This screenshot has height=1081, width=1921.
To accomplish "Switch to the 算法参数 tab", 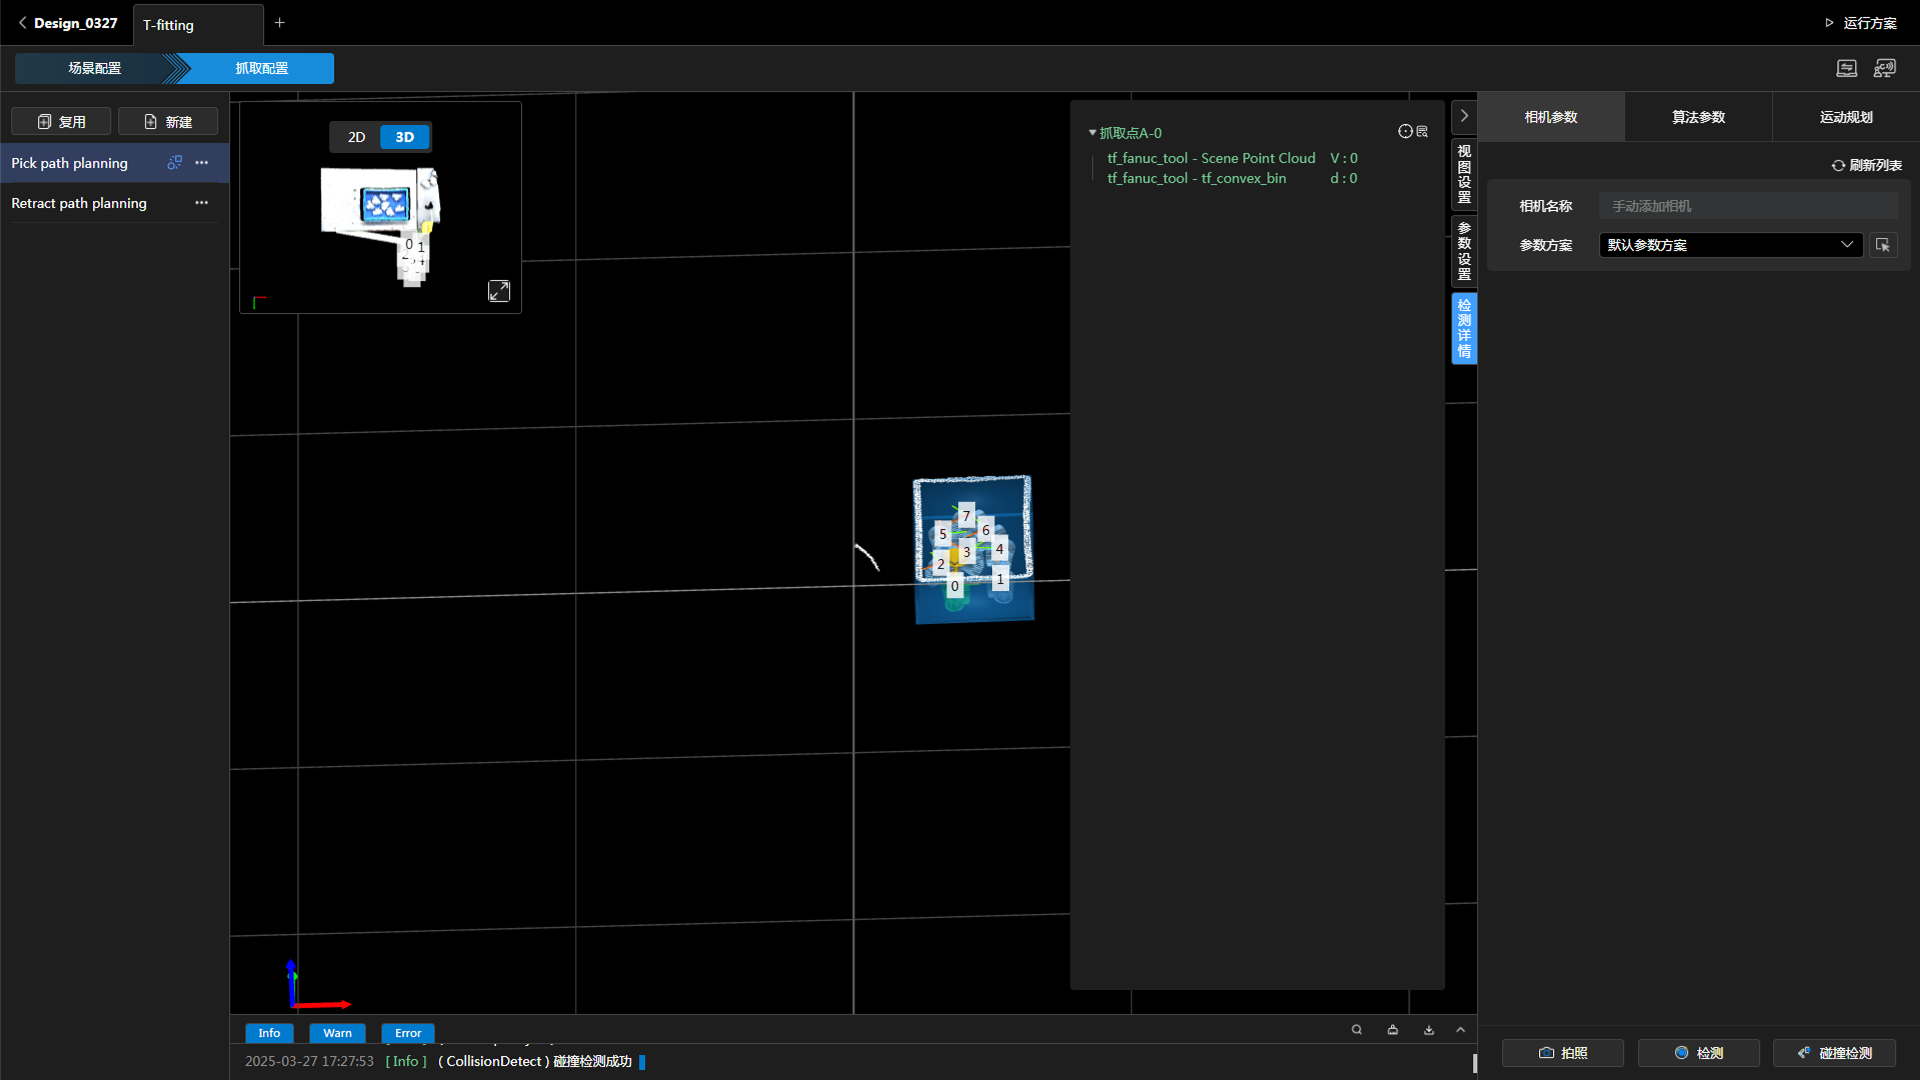I will [x=1698, y=117].
